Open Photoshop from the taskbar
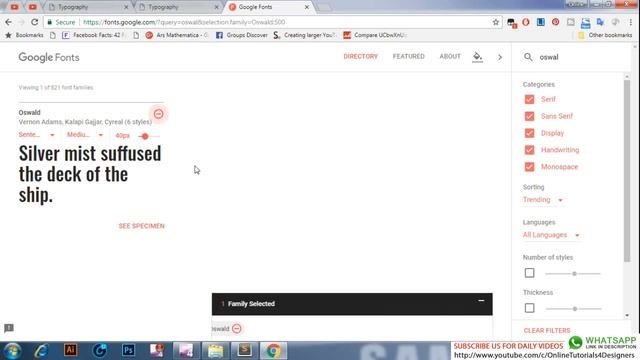The width and height of the screenshot is (640, 360). coord(128,350)
